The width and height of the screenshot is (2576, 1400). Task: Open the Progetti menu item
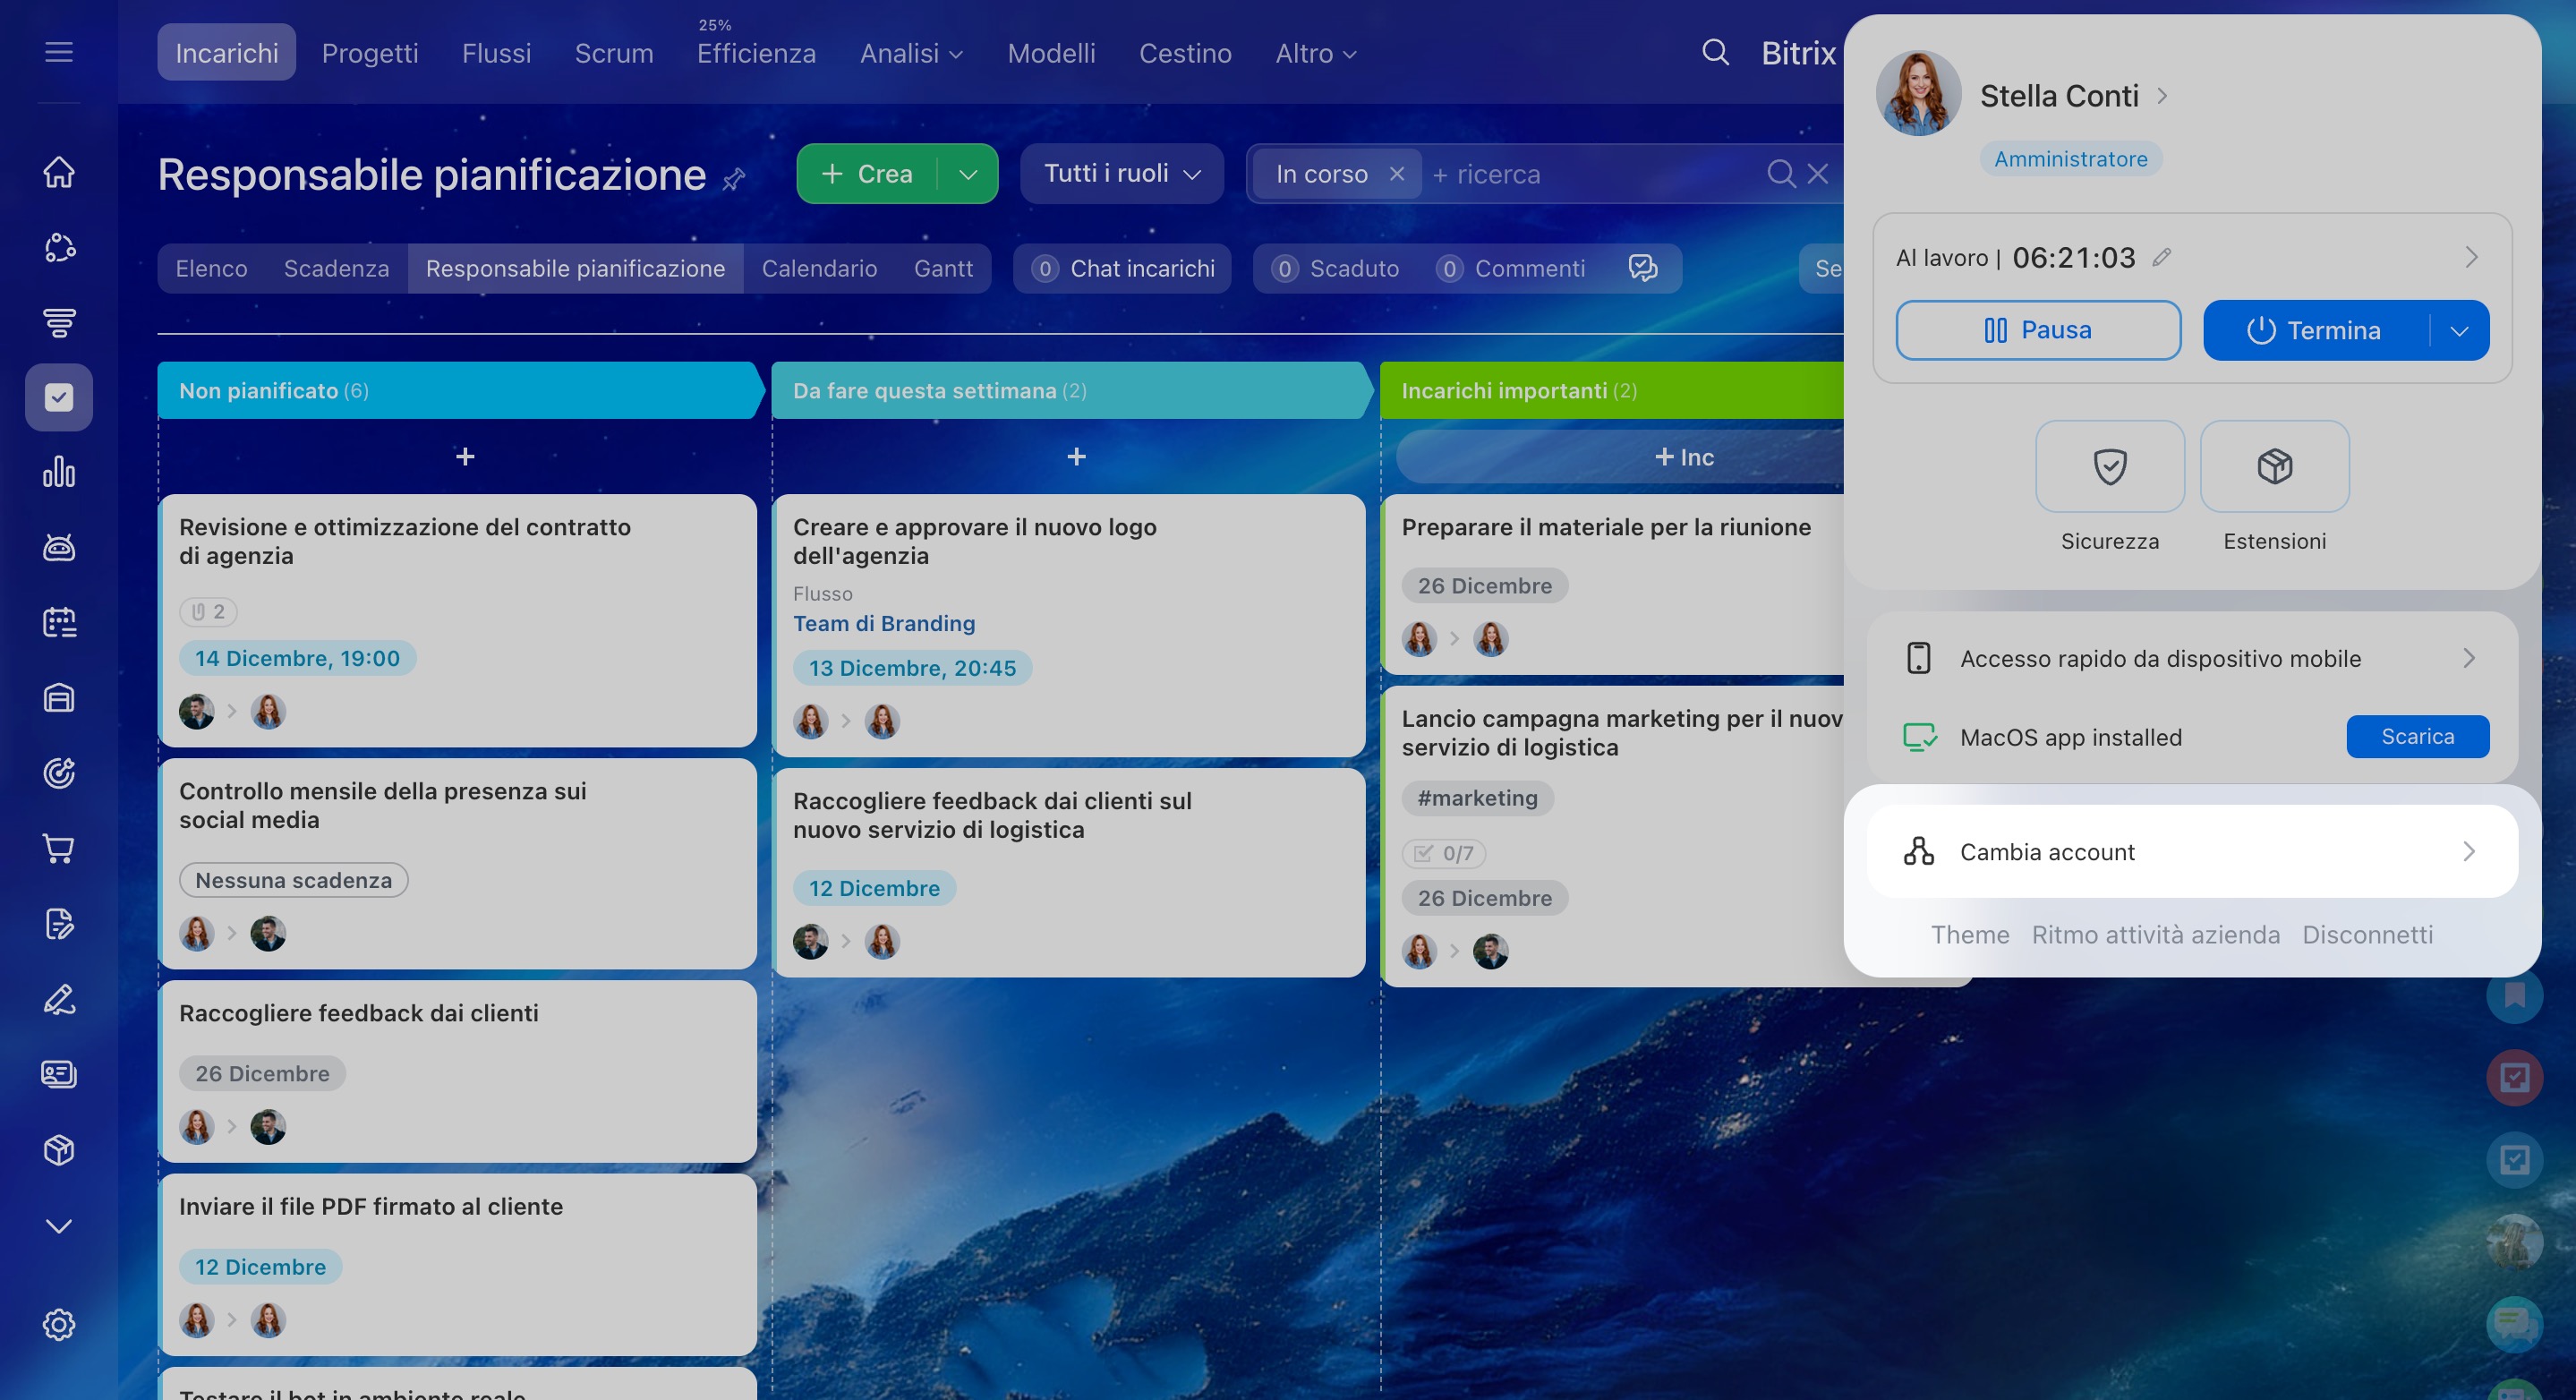pyautogui.click(x=370, y=53)
